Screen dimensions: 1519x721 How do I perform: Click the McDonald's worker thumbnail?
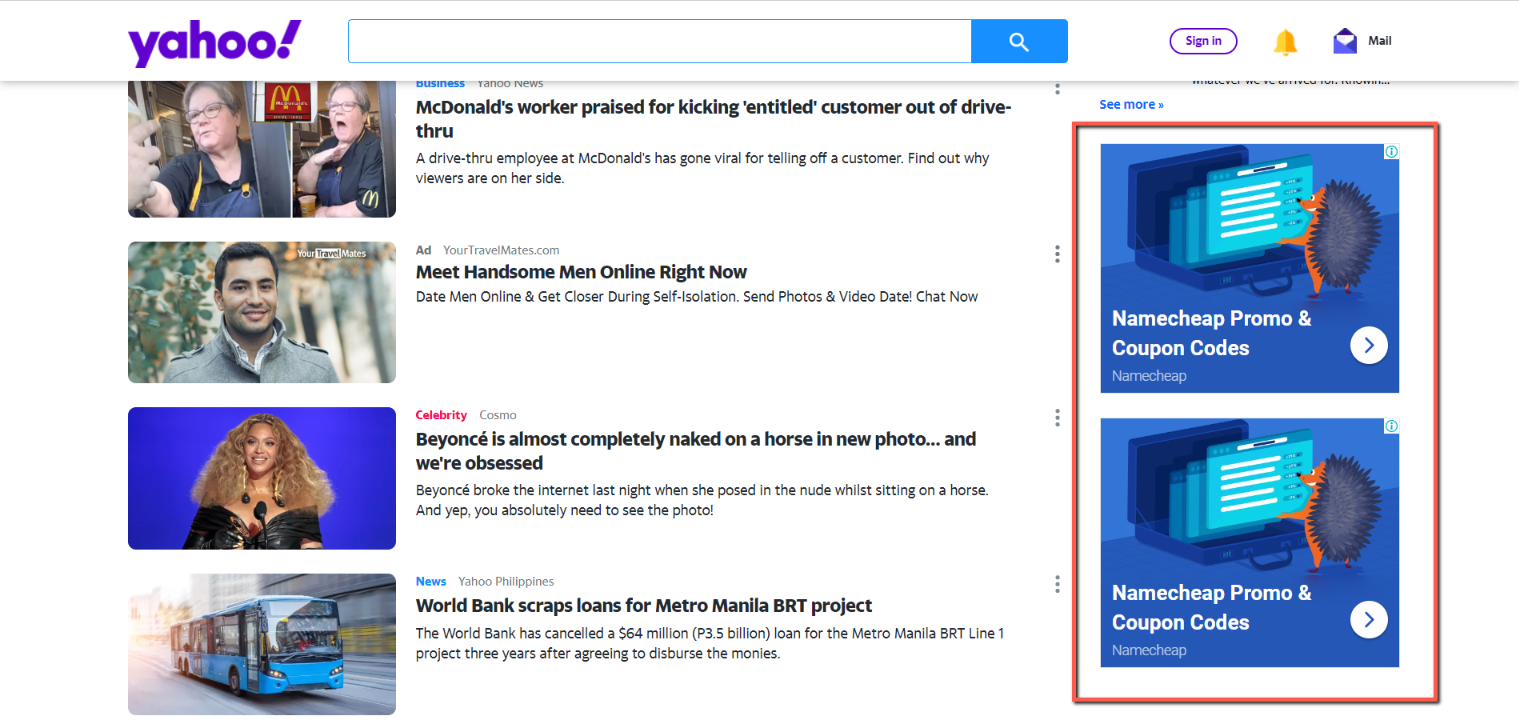(262, 149)
